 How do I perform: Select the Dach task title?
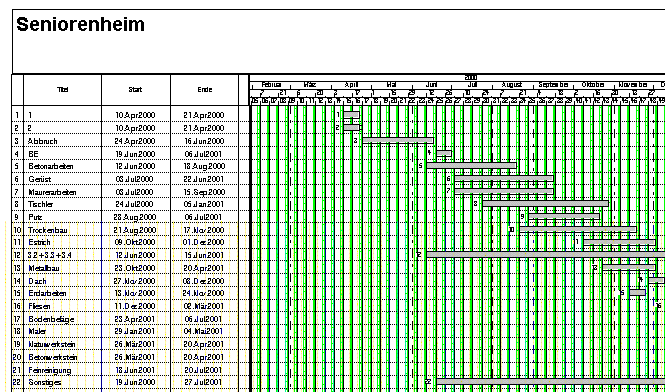pos(37,281)
